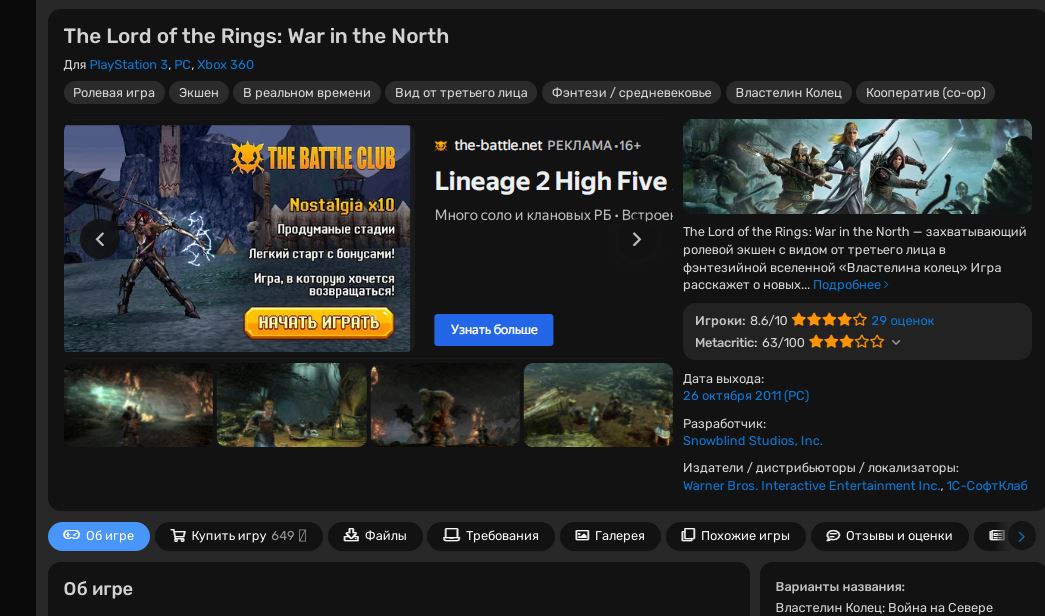The width and height of the screenshot is (1045, 616).
Task: Expand the Metacritic ratings dropdown chevron
Action: click(x=896, y=343)
